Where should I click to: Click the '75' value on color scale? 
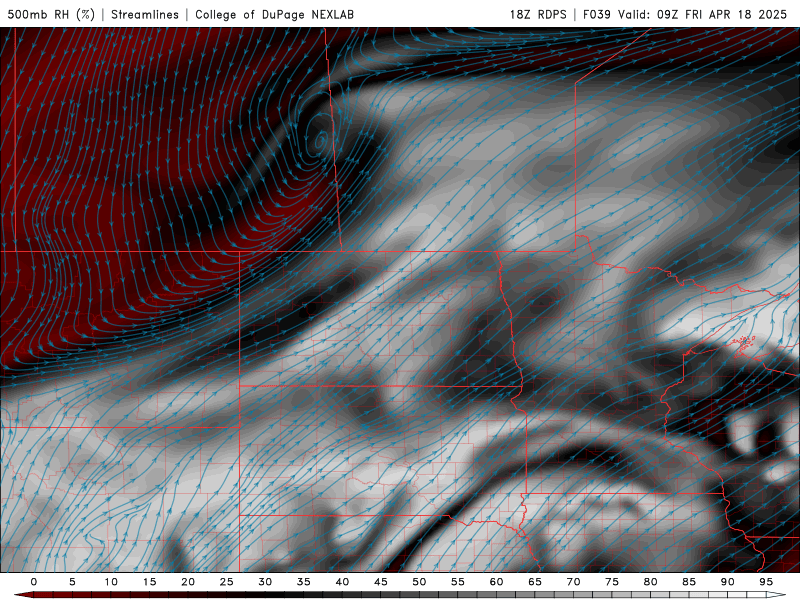click(612, 582)
